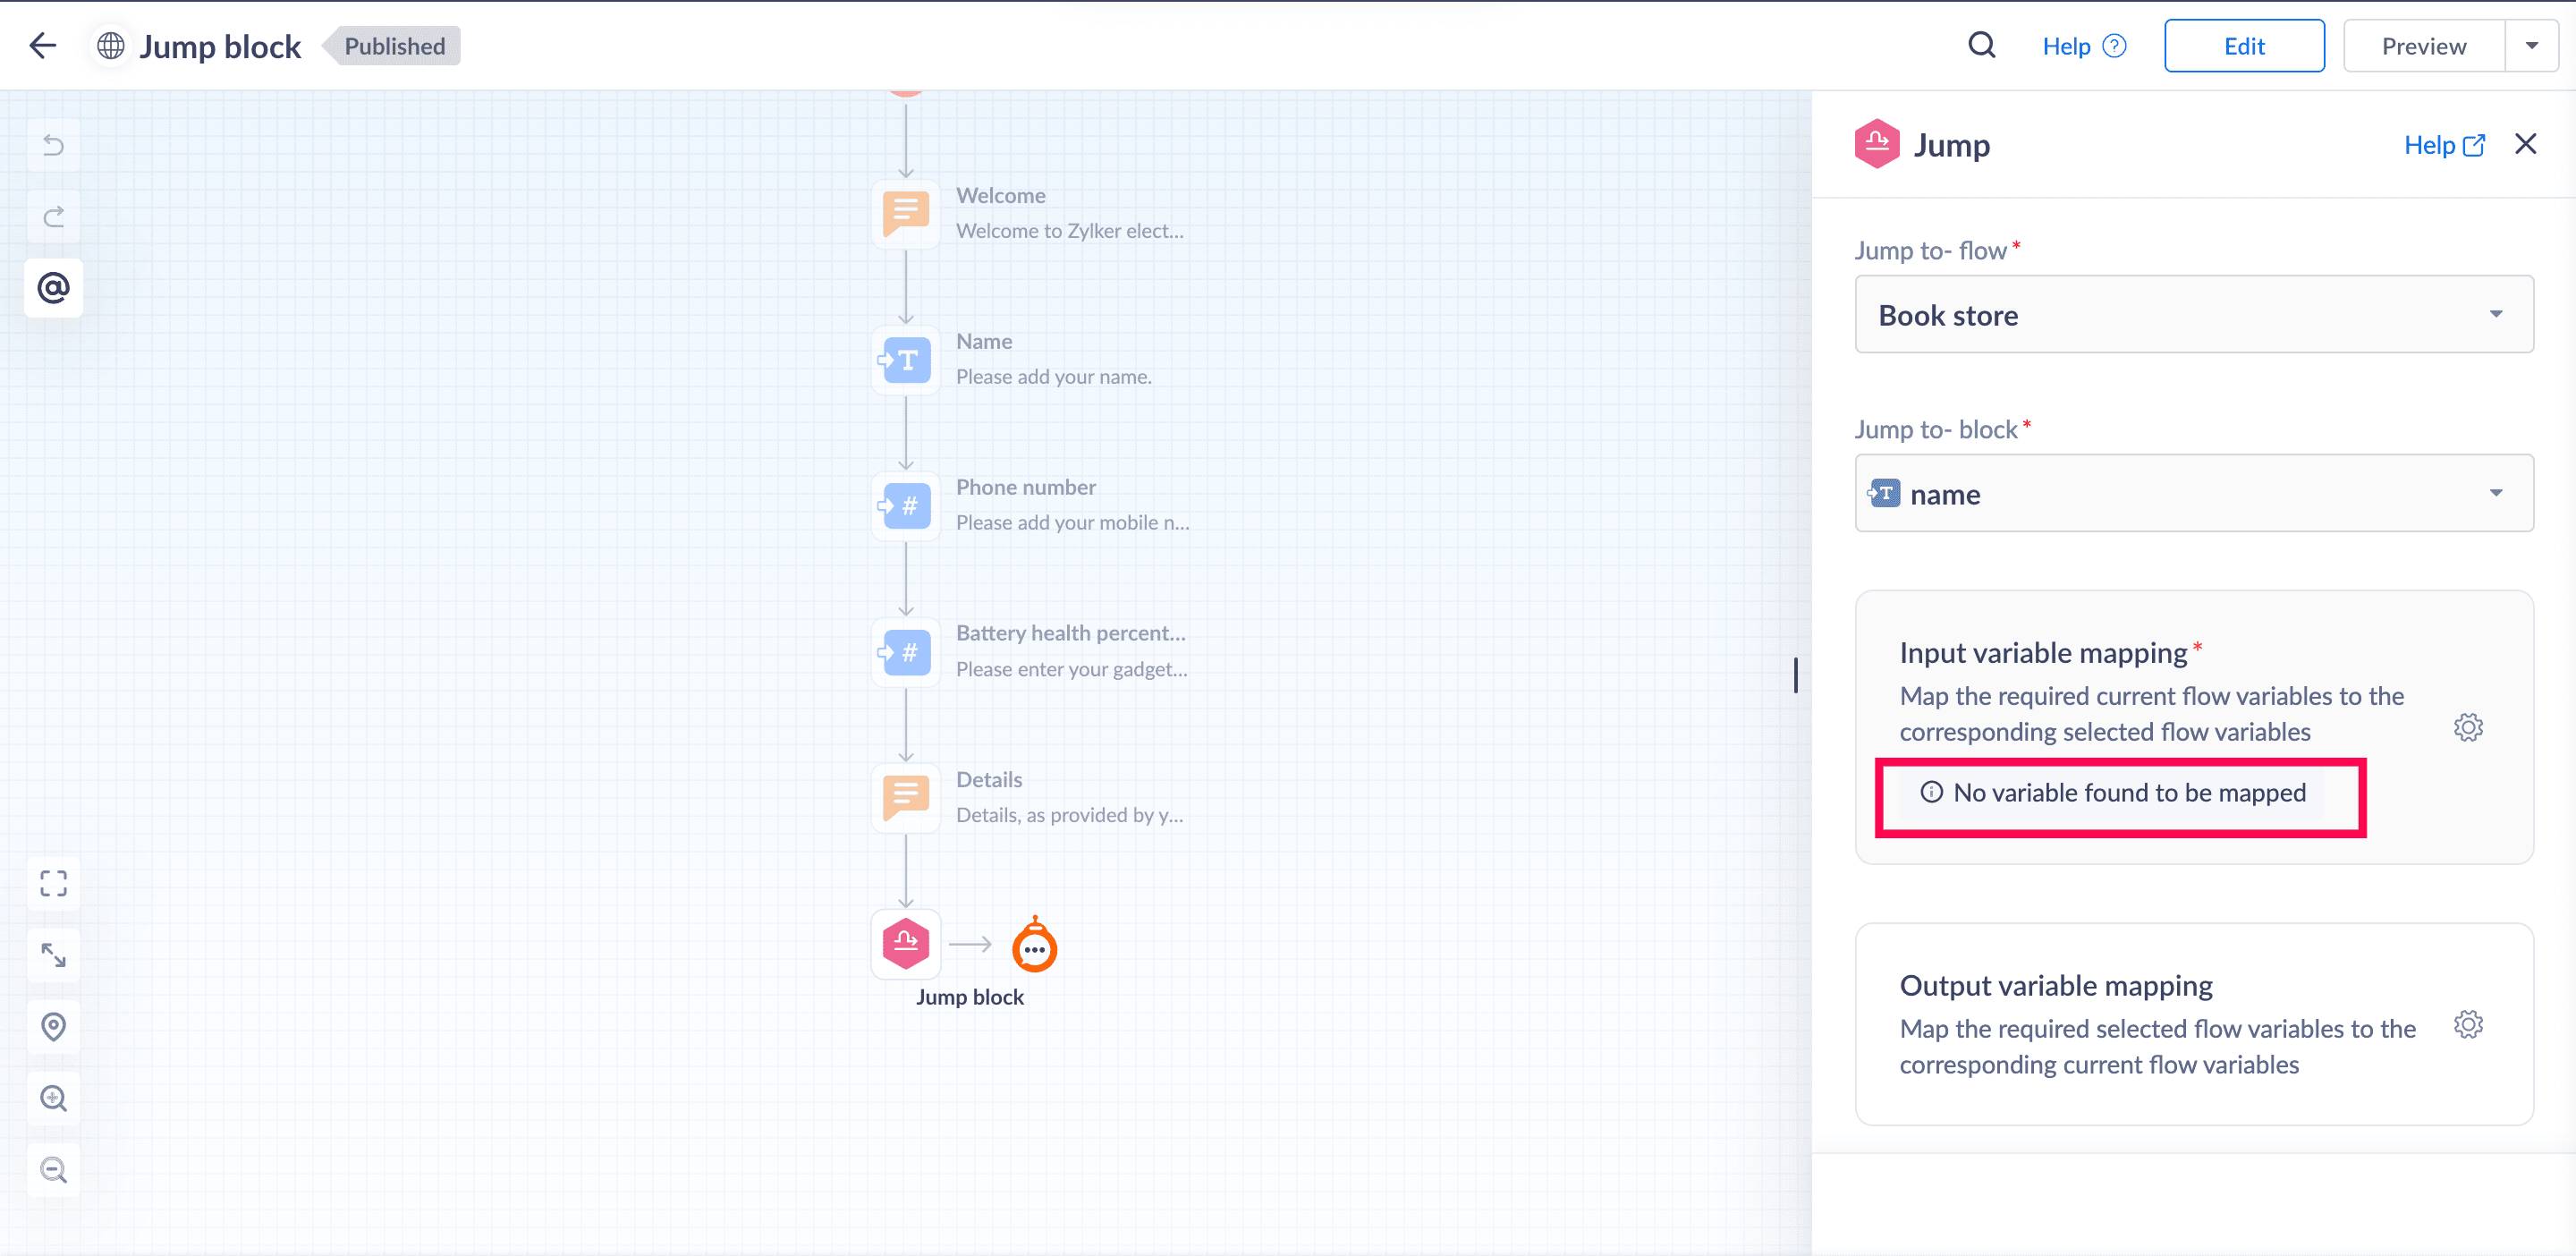Click the 'Input variable mapping' heading

tap(2043, 652)
